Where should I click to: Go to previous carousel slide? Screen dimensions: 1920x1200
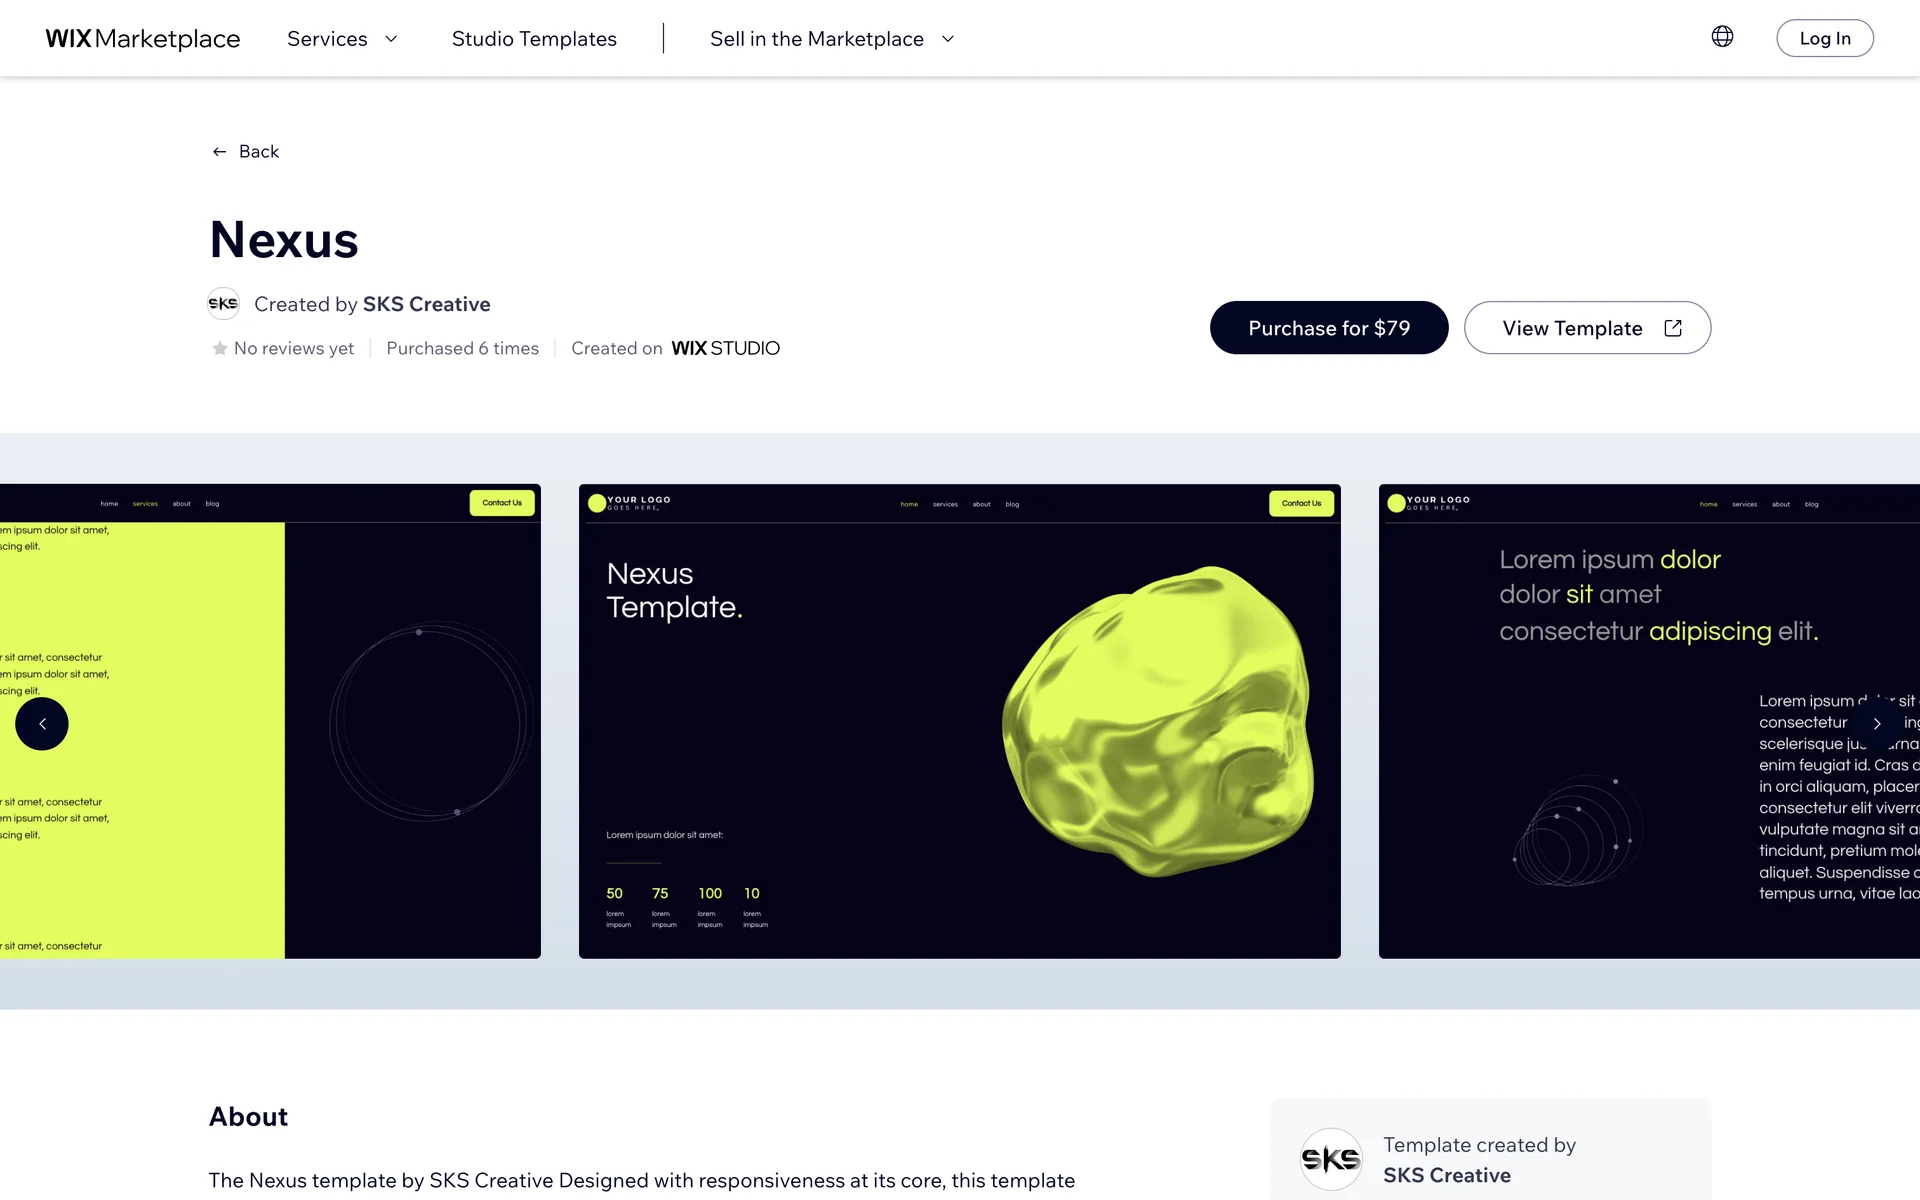42,724
